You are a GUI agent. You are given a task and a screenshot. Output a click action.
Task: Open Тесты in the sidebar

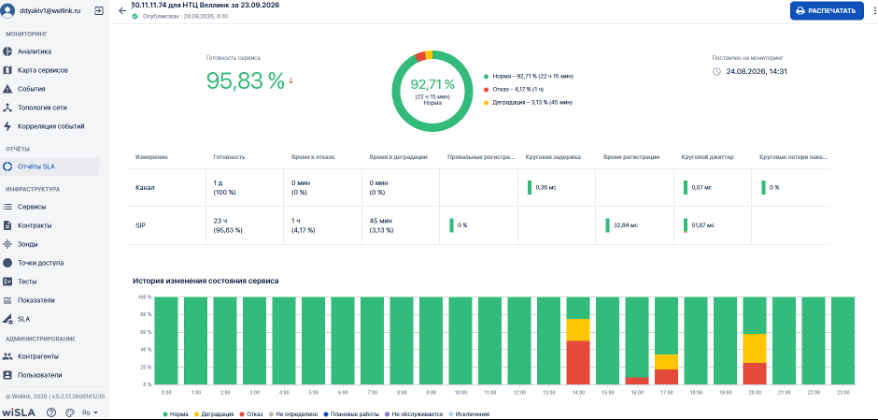[28, 282]
